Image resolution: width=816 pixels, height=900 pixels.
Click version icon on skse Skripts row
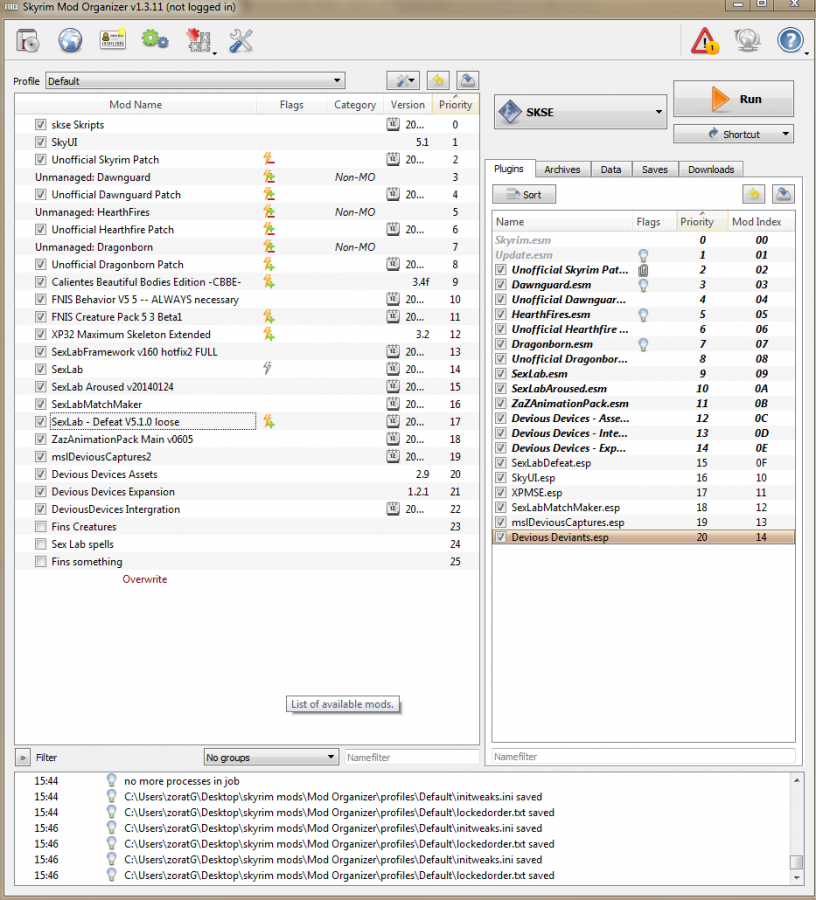pos(393,125)
